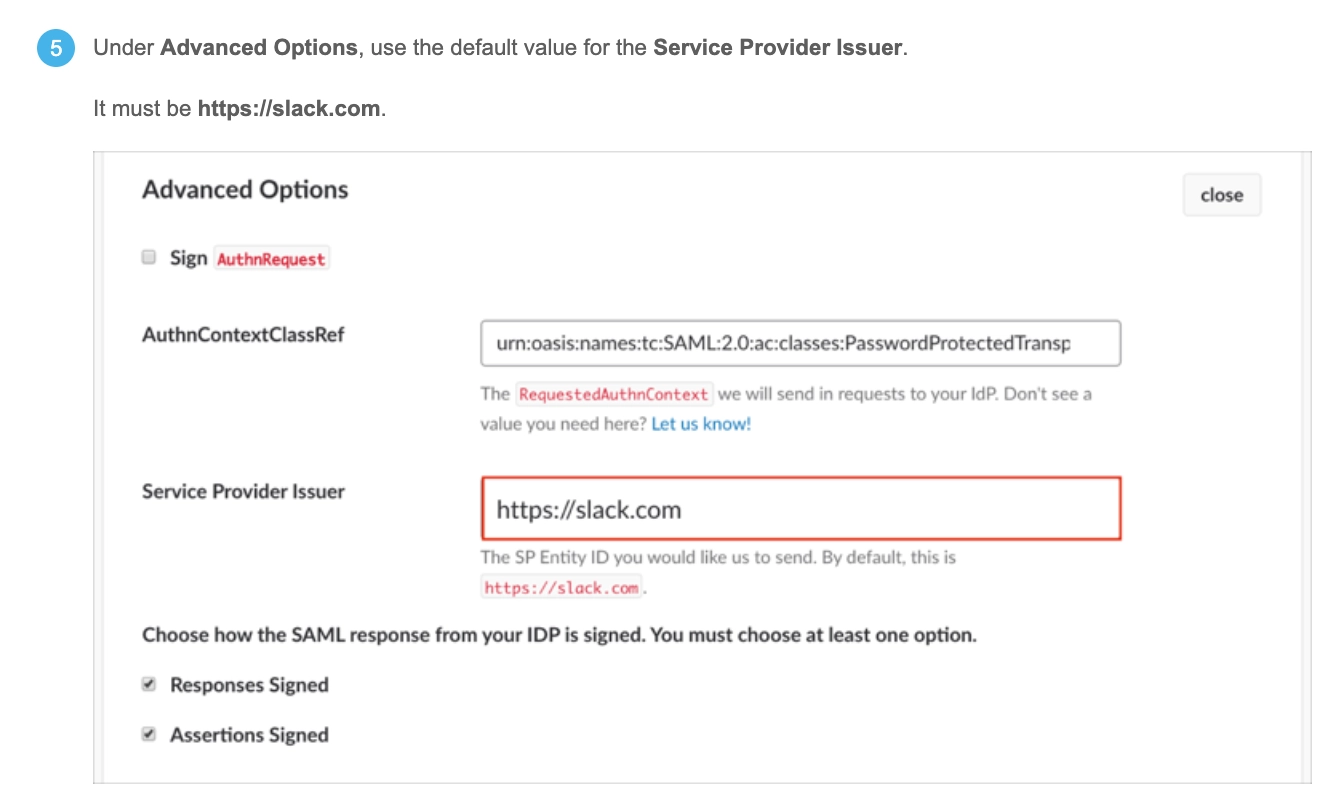Image resolution: width=1342 pixels, height=800 pixels.
Task: Click the RequestedAuthnContext code snippet
Action: click(x=614, y=394)
